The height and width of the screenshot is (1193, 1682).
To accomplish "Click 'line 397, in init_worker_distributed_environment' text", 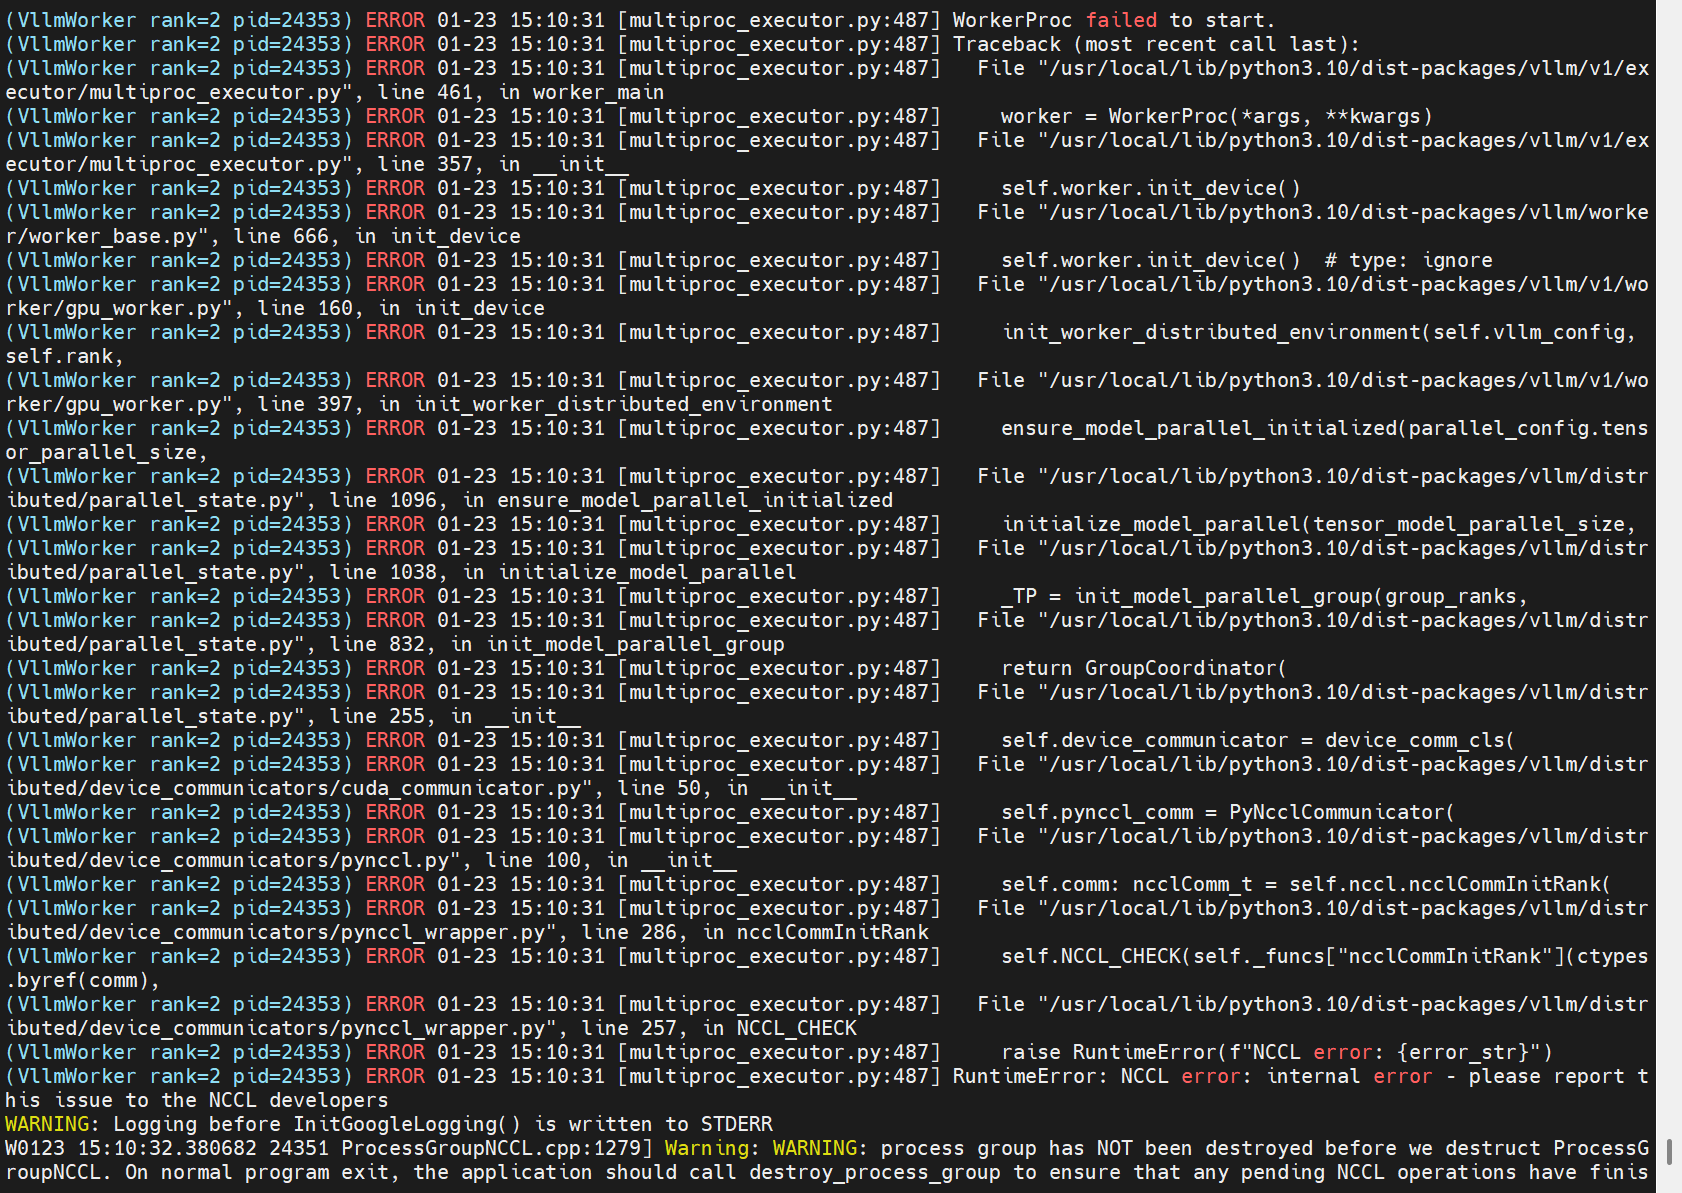I will 545,404.
